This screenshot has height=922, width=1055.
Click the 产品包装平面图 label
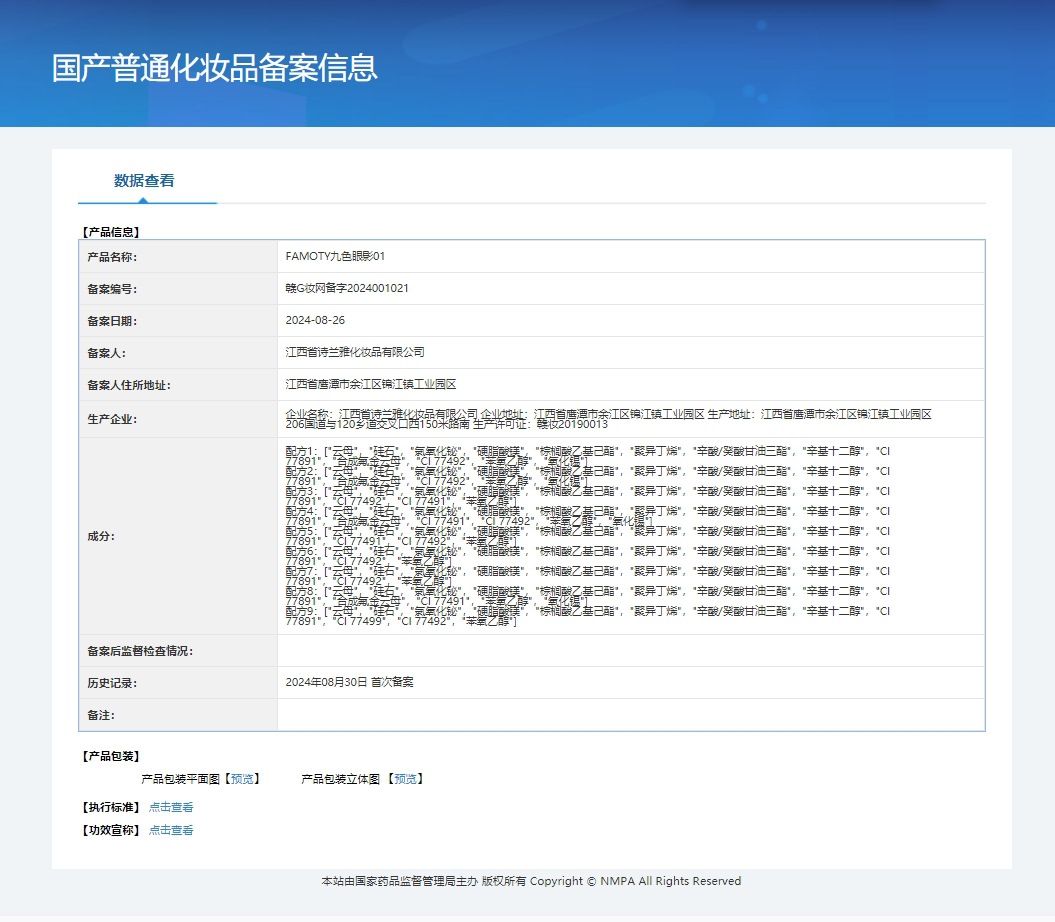(x=180, y=779)
